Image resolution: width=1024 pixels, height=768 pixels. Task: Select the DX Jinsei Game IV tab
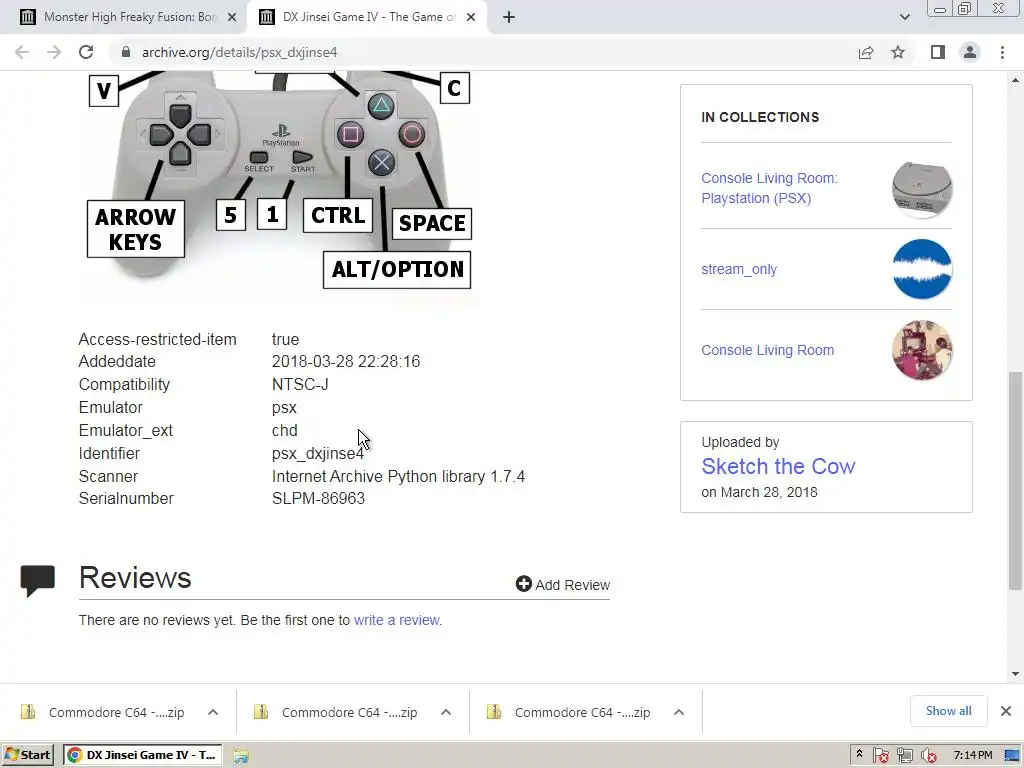368,17
